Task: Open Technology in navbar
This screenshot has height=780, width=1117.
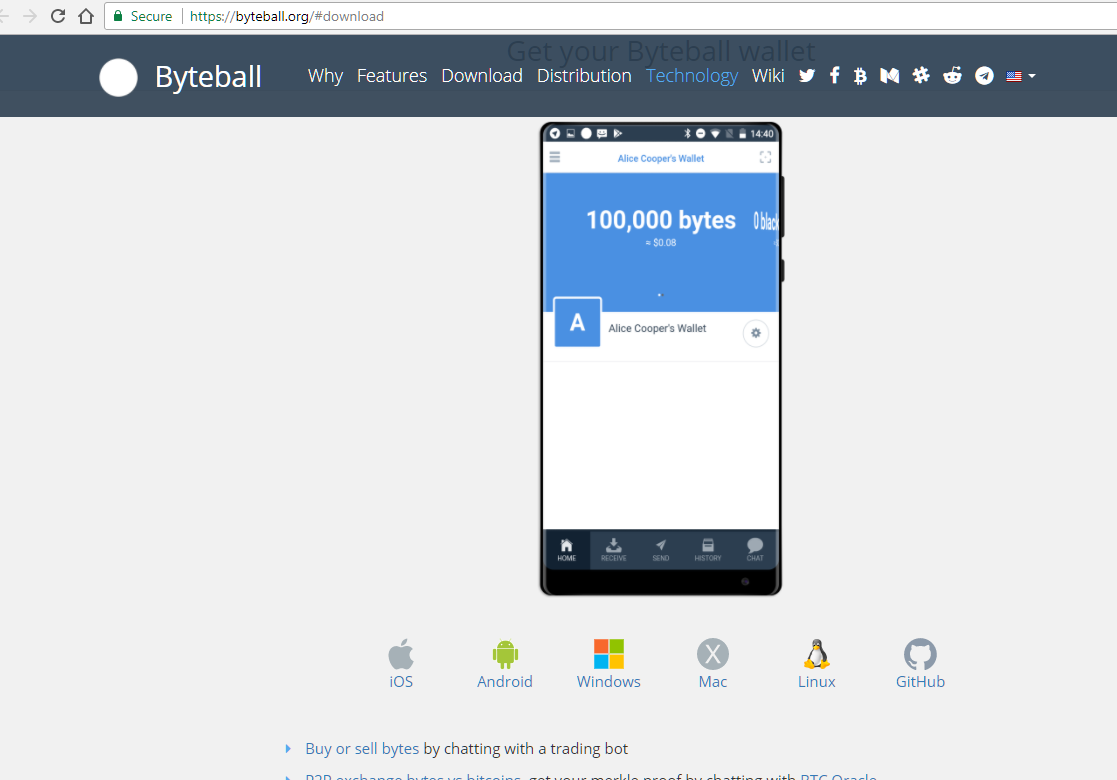Action: click(x=692, y=76)
